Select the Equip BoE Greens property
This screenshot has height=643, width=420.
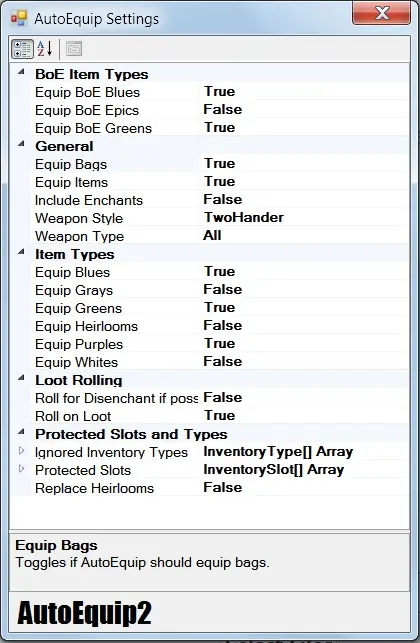click(x=94, y=128)
